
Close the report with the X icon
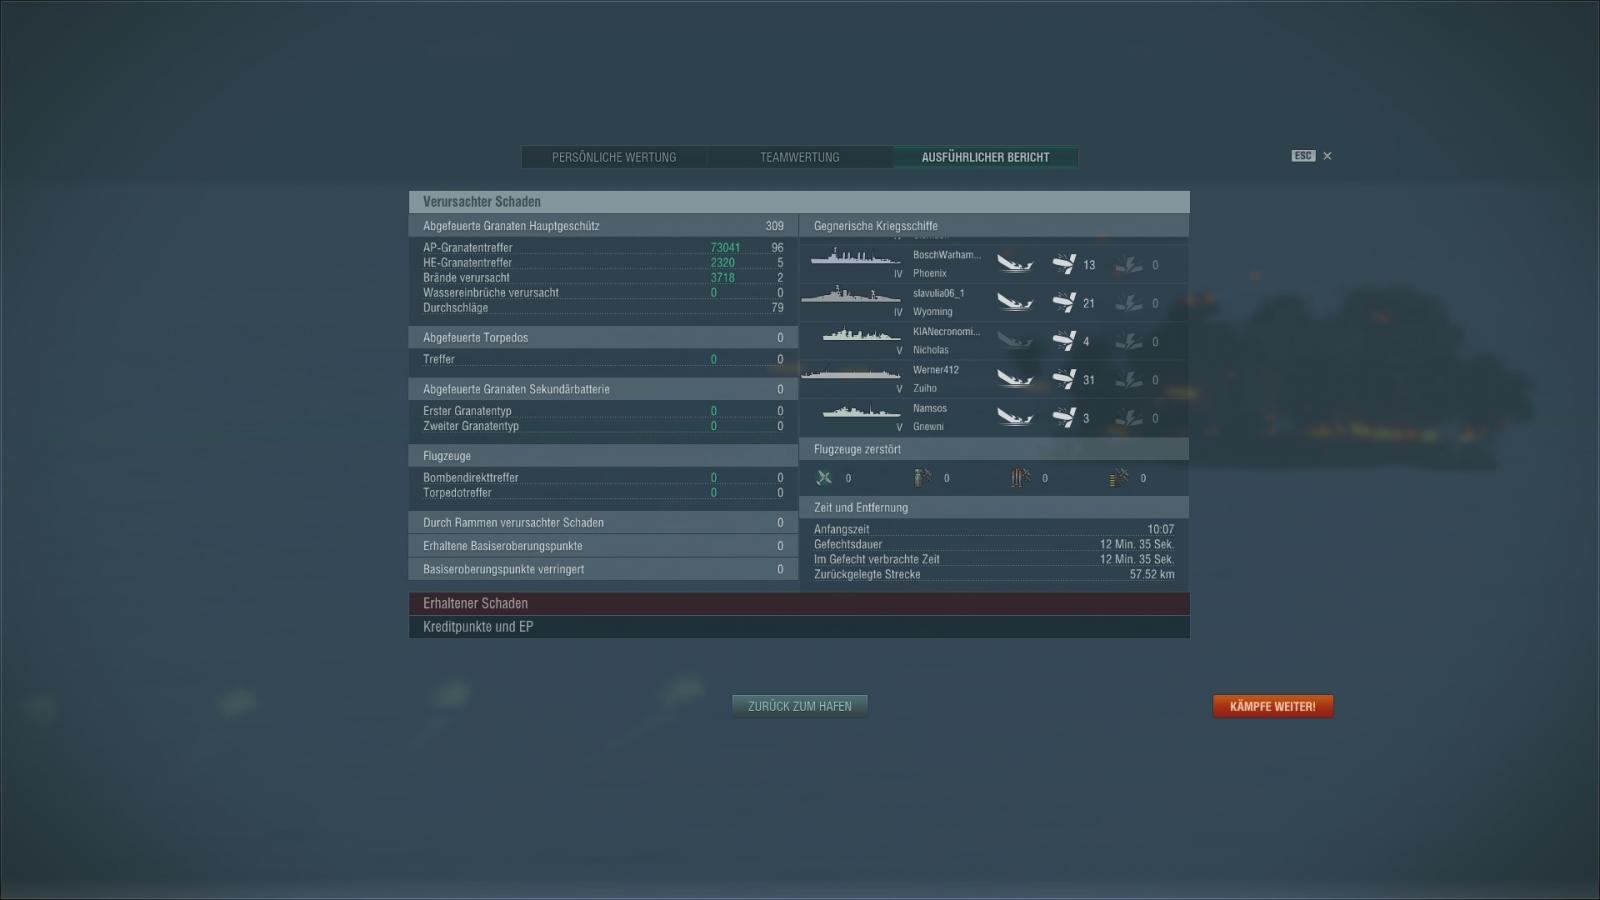point(1328,156)
